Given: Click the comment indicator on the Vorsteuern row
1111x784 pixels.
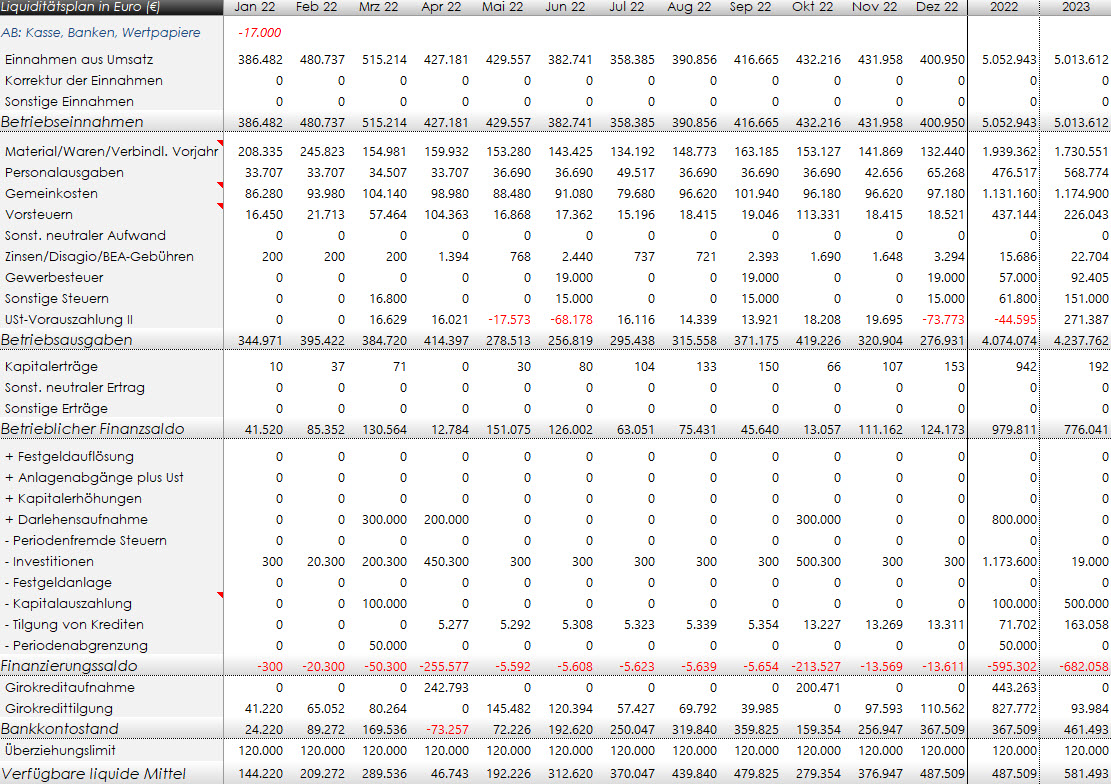Looking at the screenshot, I should 219,207.
